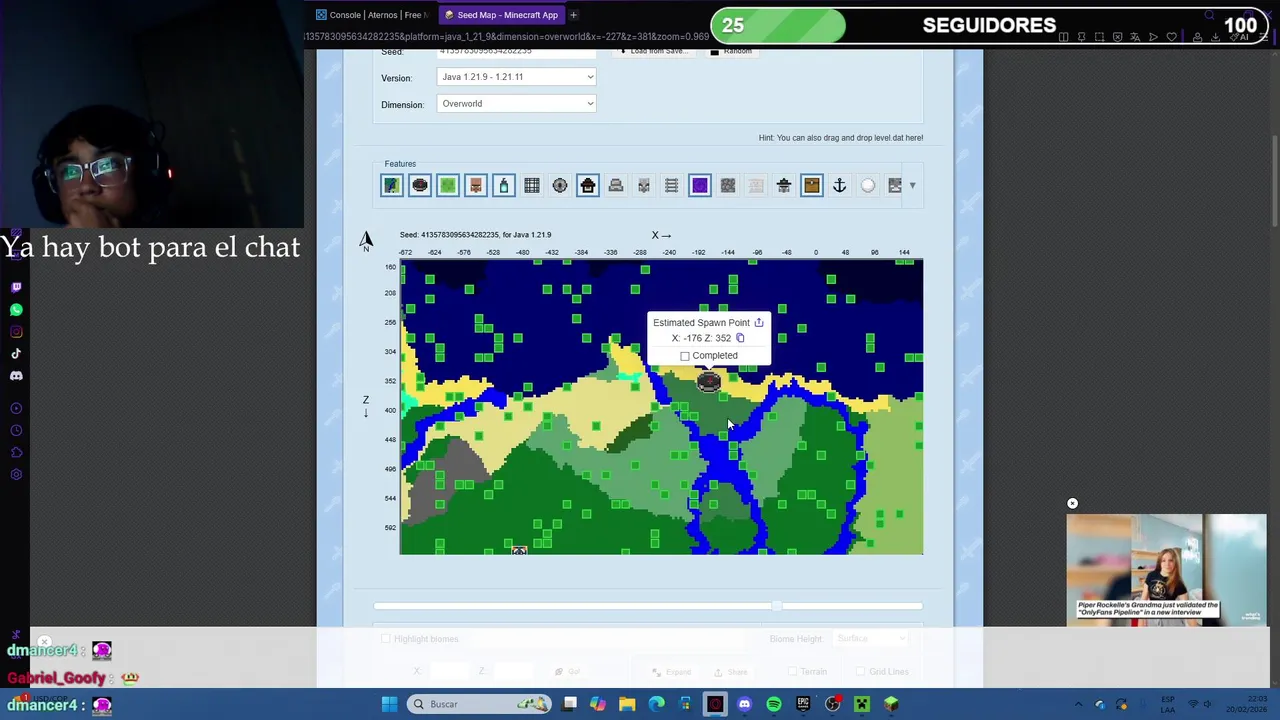The height and width of the screenshot is (720, 1280).
Task: Toggle the mineshaft rails feature icon
Action: (x=671, y=185)
